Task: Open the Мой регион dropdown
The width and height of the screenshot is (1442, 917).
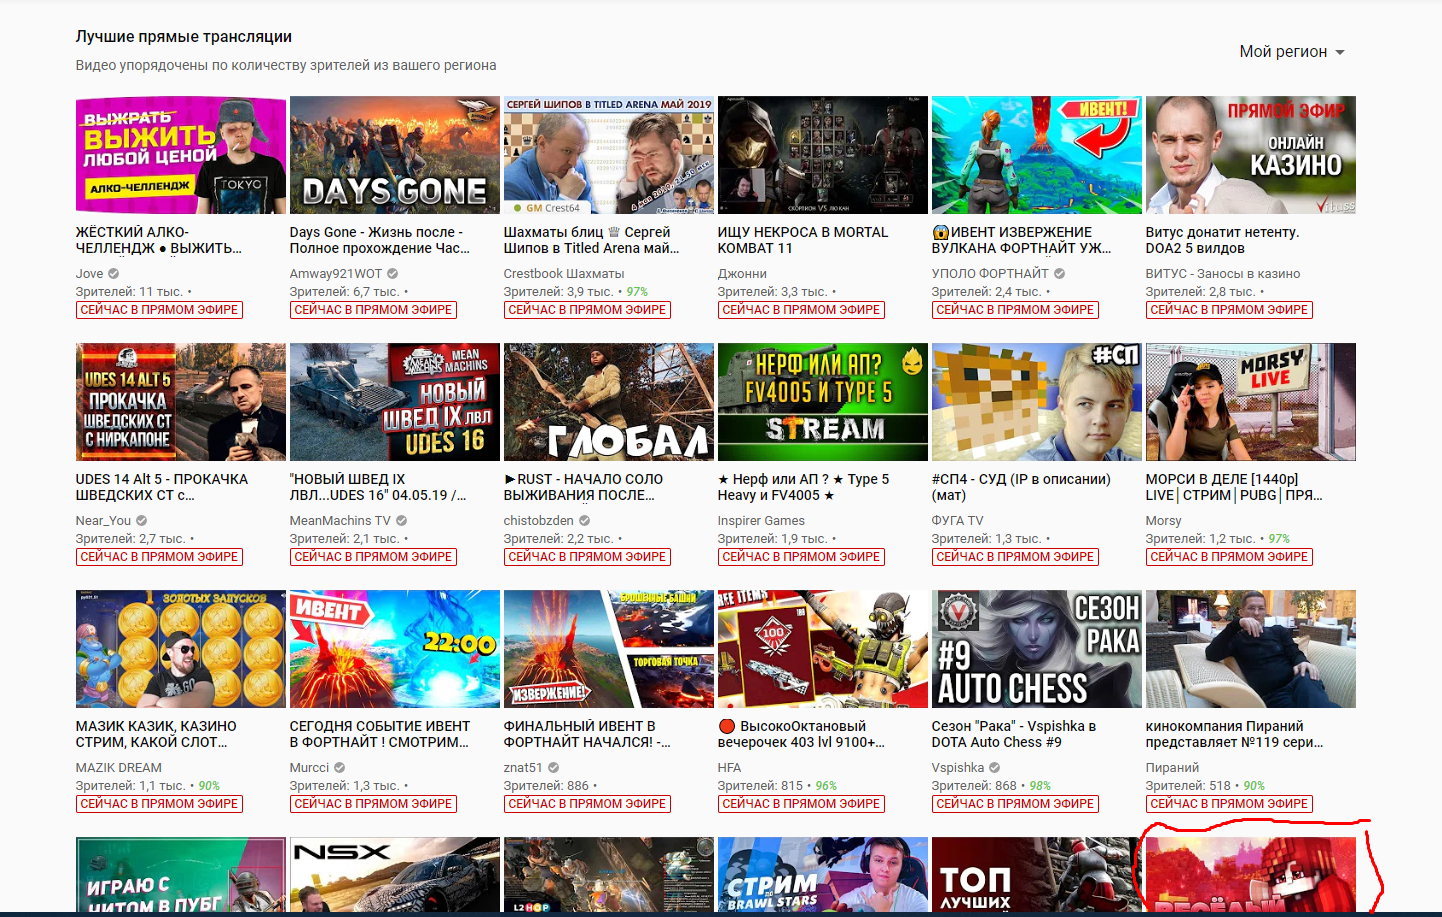Action: point(1291,52)
